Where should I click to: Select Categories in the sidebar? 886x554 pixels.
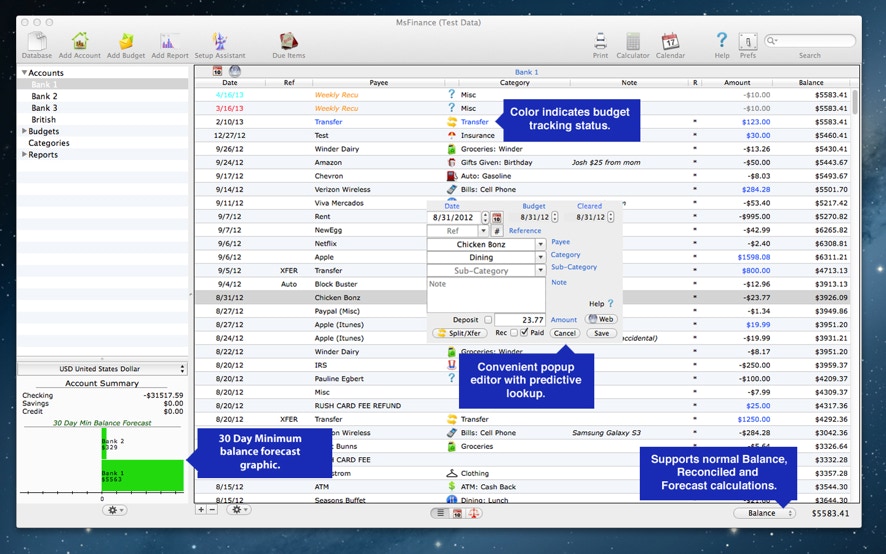pos(49,143)
